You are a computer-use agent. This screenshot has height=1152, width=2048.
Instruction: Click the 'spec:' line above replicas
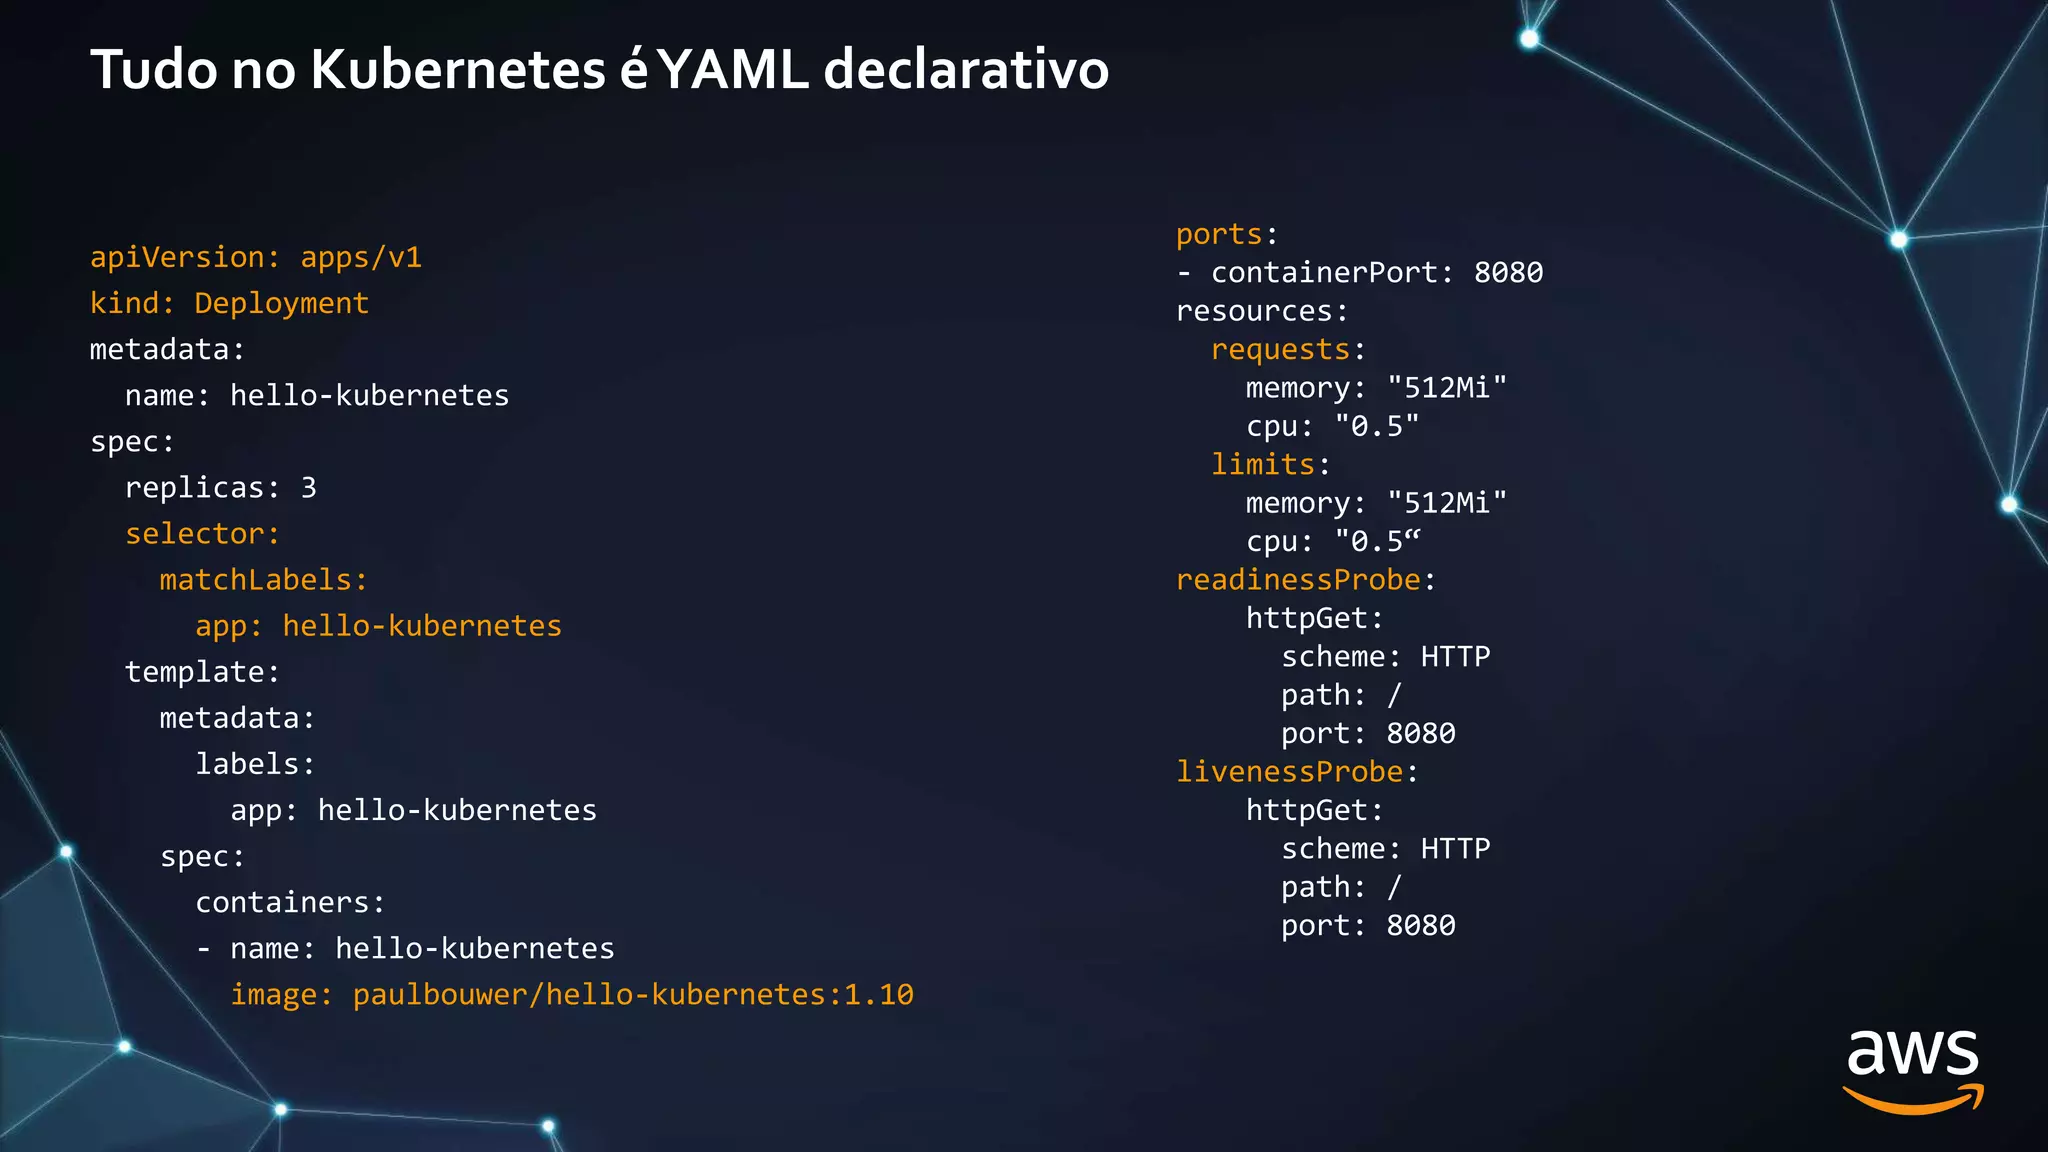(132, 442)
